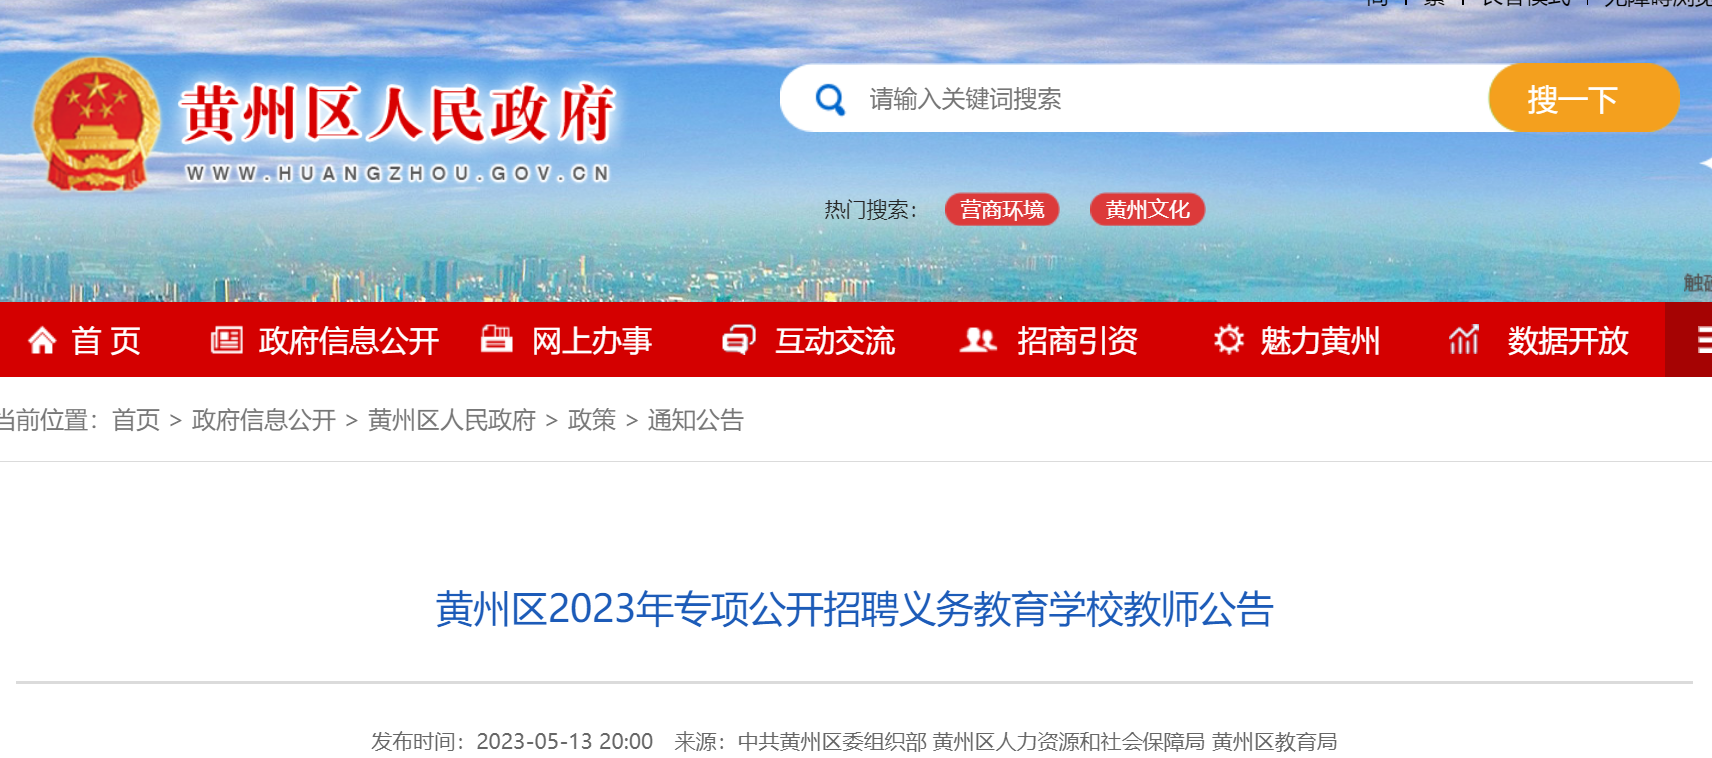
Task: Open the national emblem site logo
Action: click(x=96, y=124)
